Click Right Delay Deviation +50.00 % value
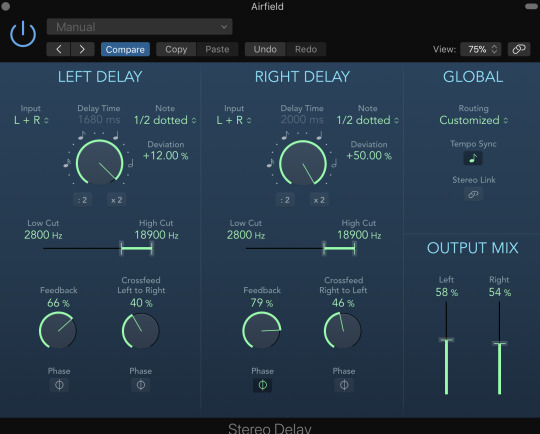This screenshot has width=540, height=434. point(369,156)
